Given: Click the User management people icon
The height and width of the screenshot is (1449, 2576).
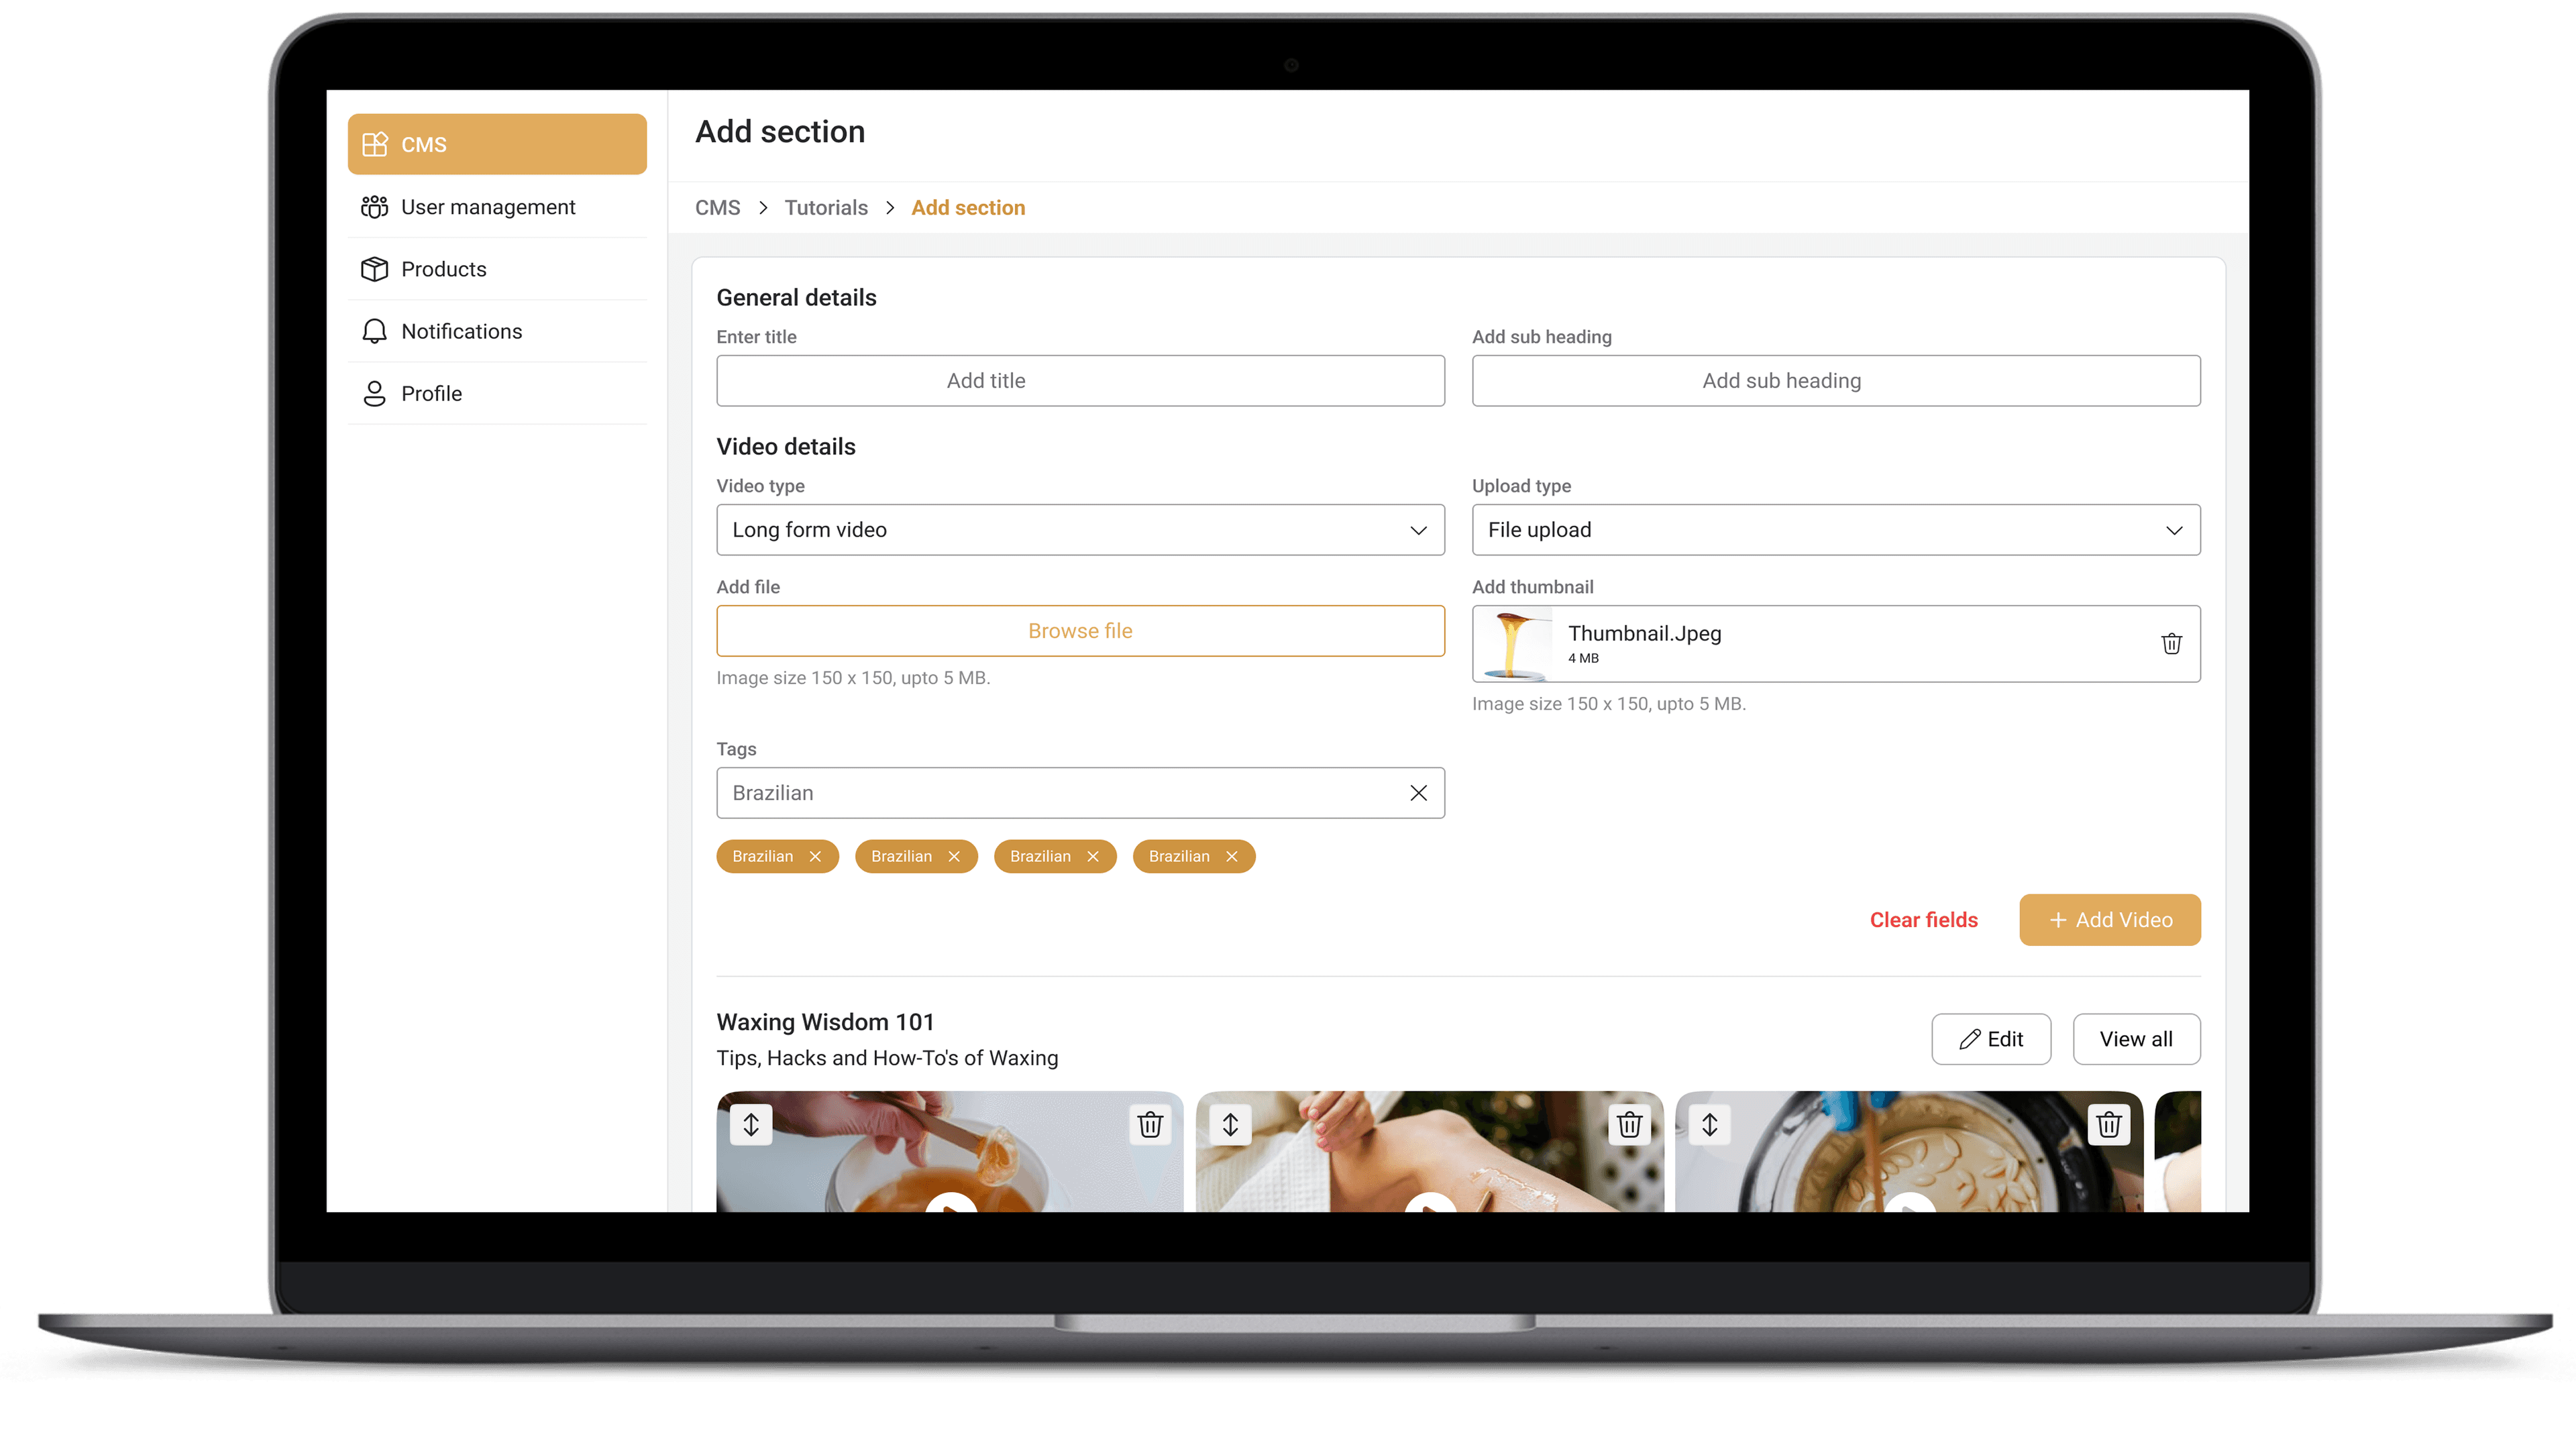Looking at the screenshot, I should [374, 207].
